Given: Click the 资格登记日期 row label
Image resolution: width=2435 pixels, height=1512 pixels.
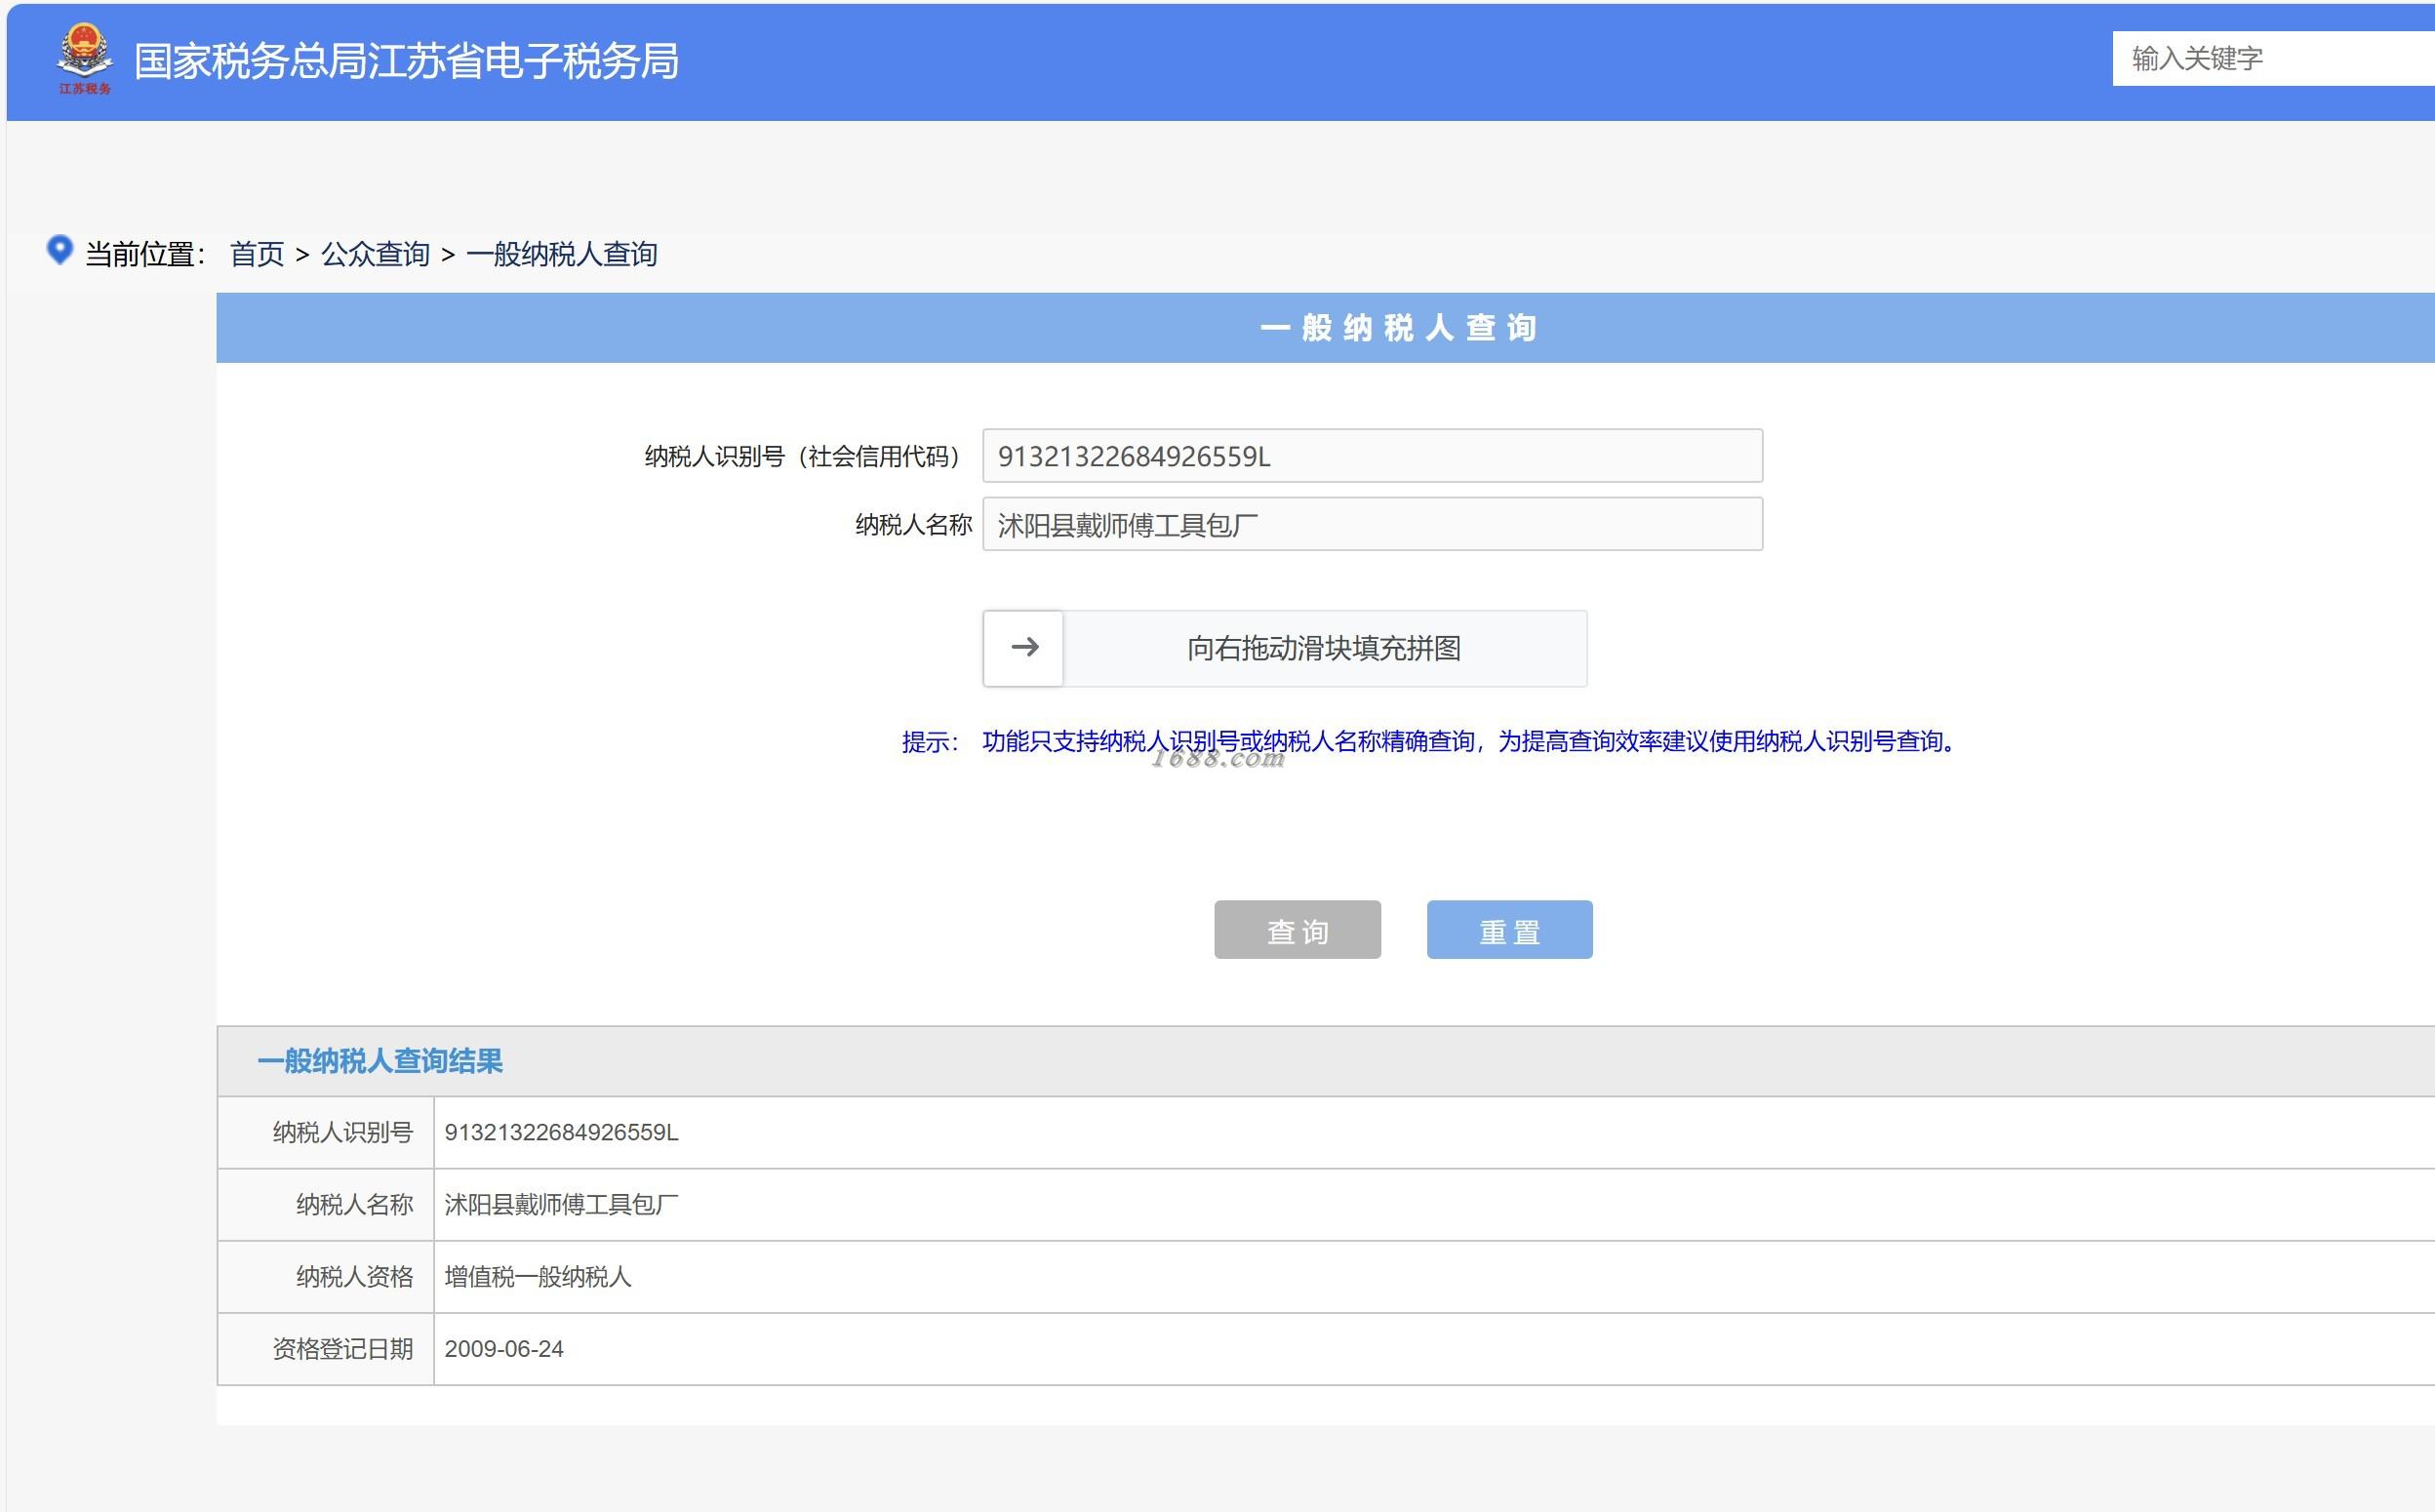Looking at the screenshot, I should pos(342,1349).
